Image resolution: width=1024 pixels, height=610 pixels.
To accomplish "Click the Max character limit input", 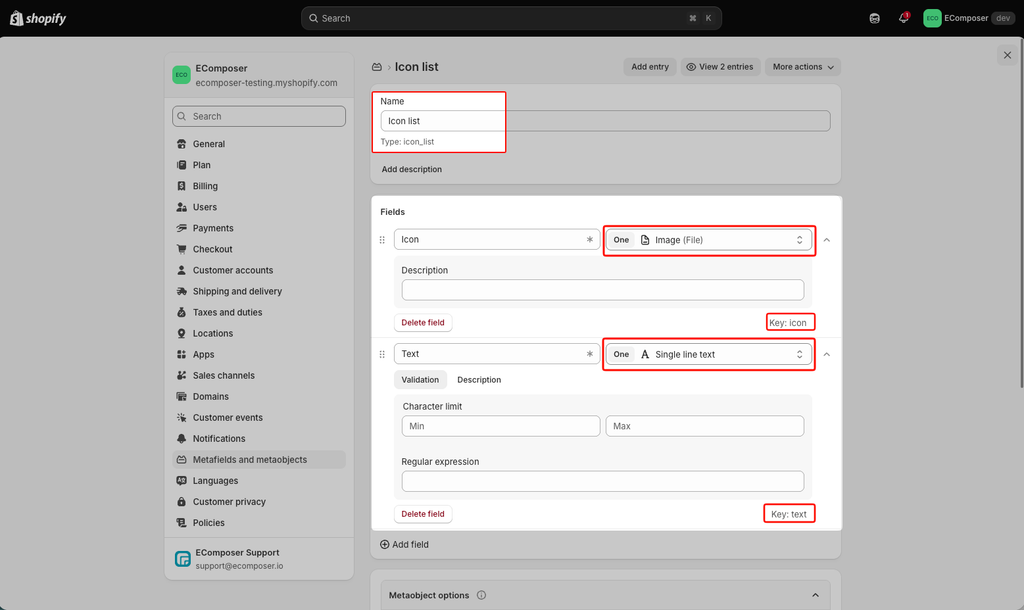I will pyautogui.click(x=705, y=426).
